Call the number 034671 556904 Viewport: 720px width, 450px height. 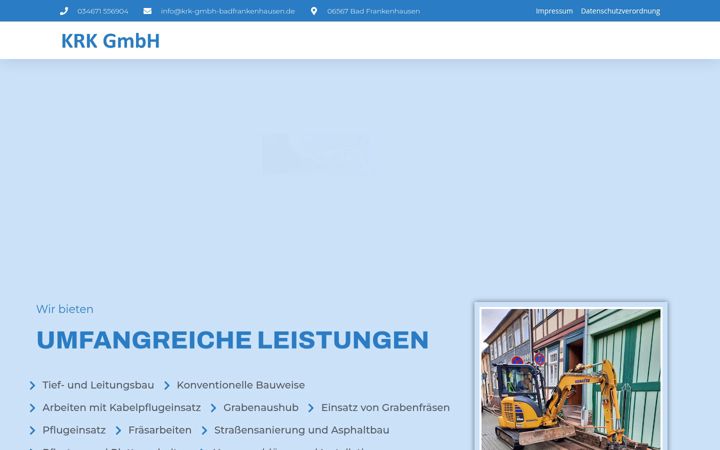[103, 11]
